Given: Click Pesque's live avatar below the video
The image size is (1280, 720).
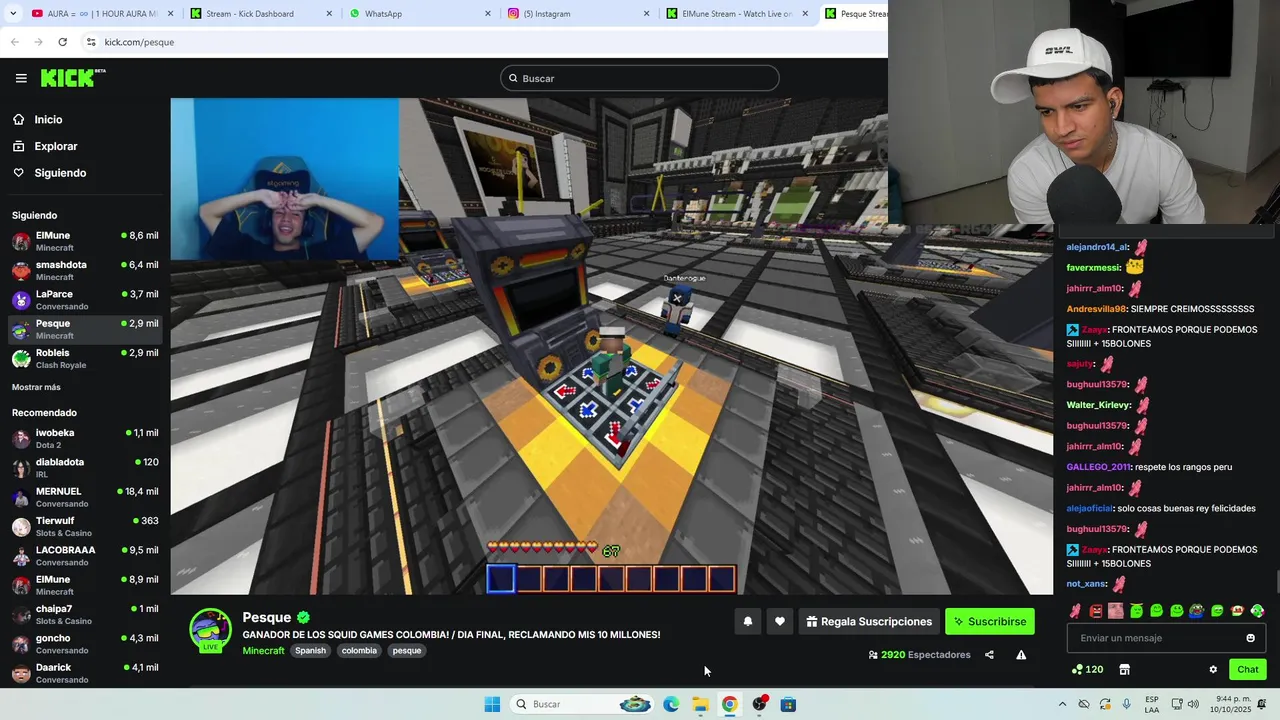Looking at the screenshot, I should tap(210, 630).
